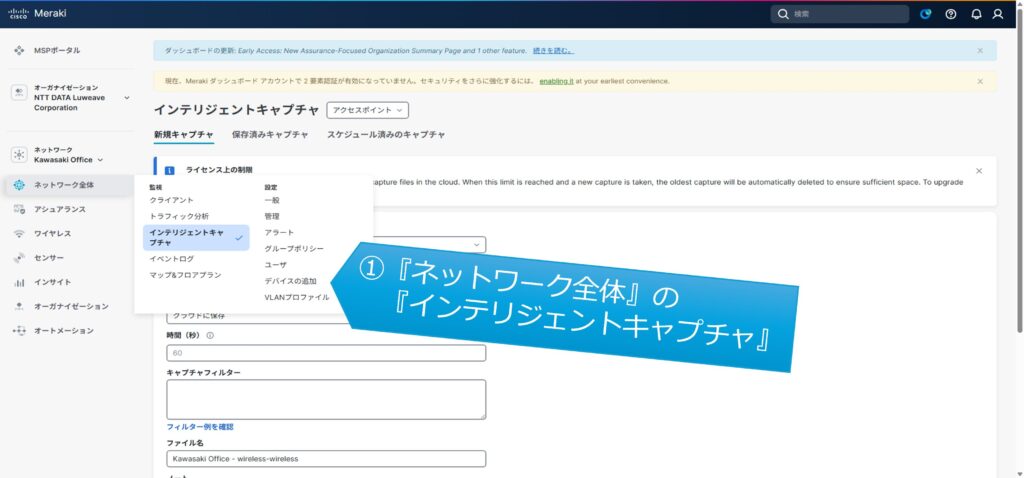Open インサイト in the sidebar

coord(52,282)
